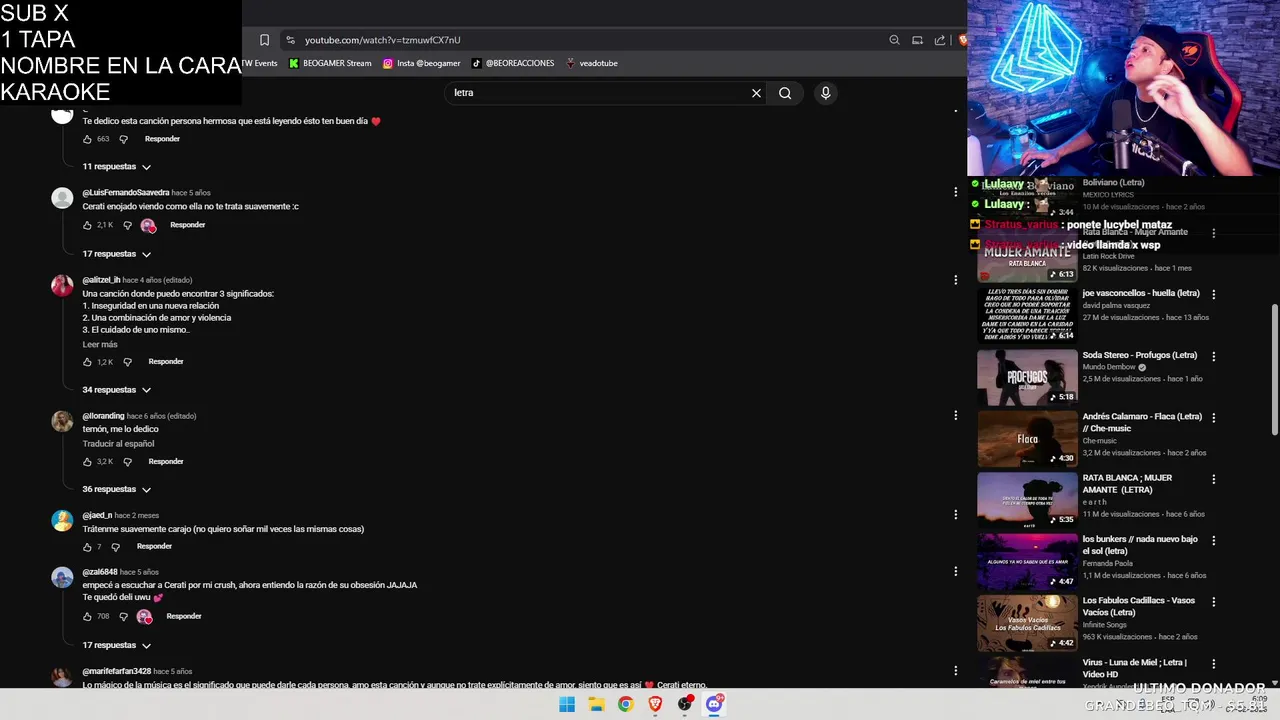Open the BEOGAMER Stream bookmark
The height and width of the screenshot is (720, 1280).
tap(330, 63)
